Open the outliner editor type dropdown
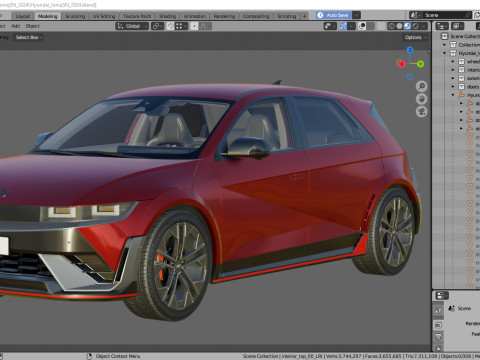The width and height of the screenshot is (480, 360). pos(442,26)
